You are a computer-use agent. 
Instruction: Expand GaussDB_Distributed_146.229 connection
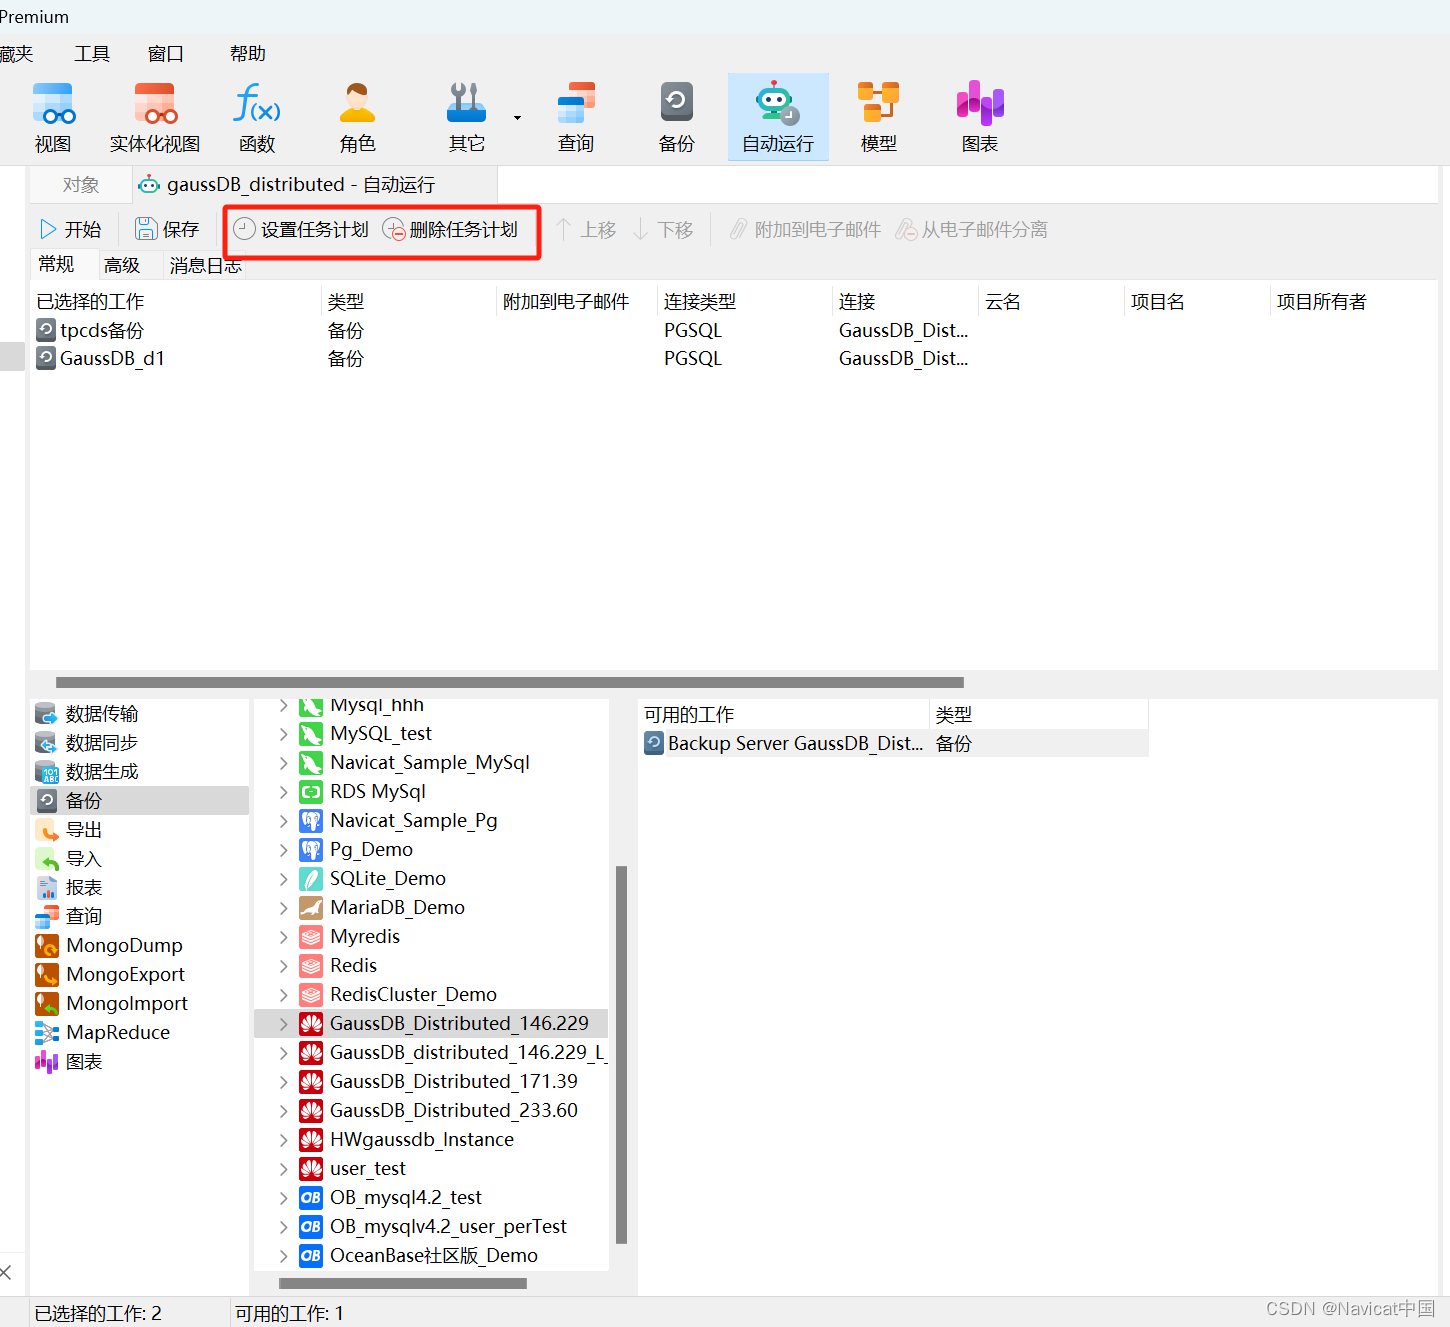point(283,1024)
